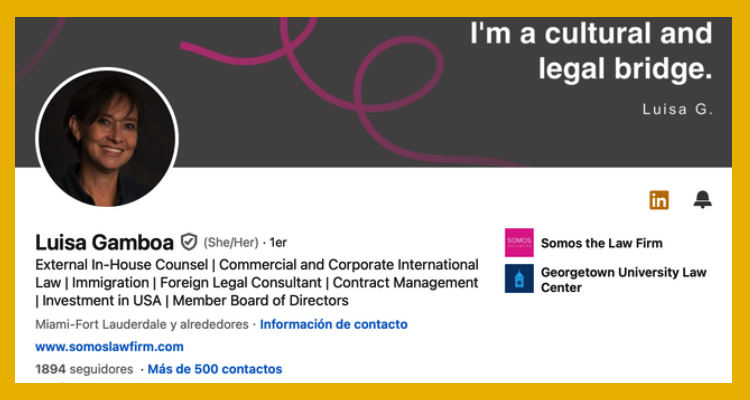Click the (She/Her) pronouns label
This screenshot has width=750, height=400.
[231, 243]
